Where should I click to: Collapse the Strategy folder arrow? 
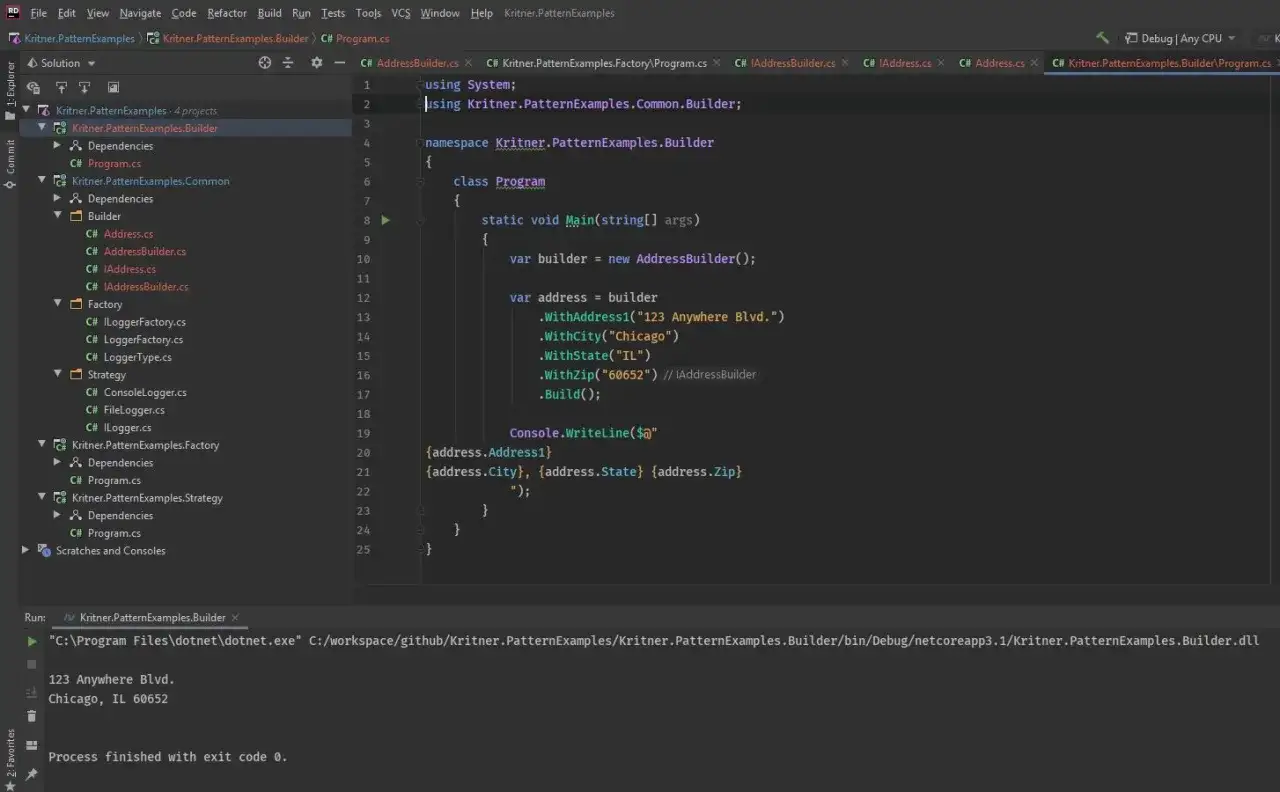[x=58, y=375]
